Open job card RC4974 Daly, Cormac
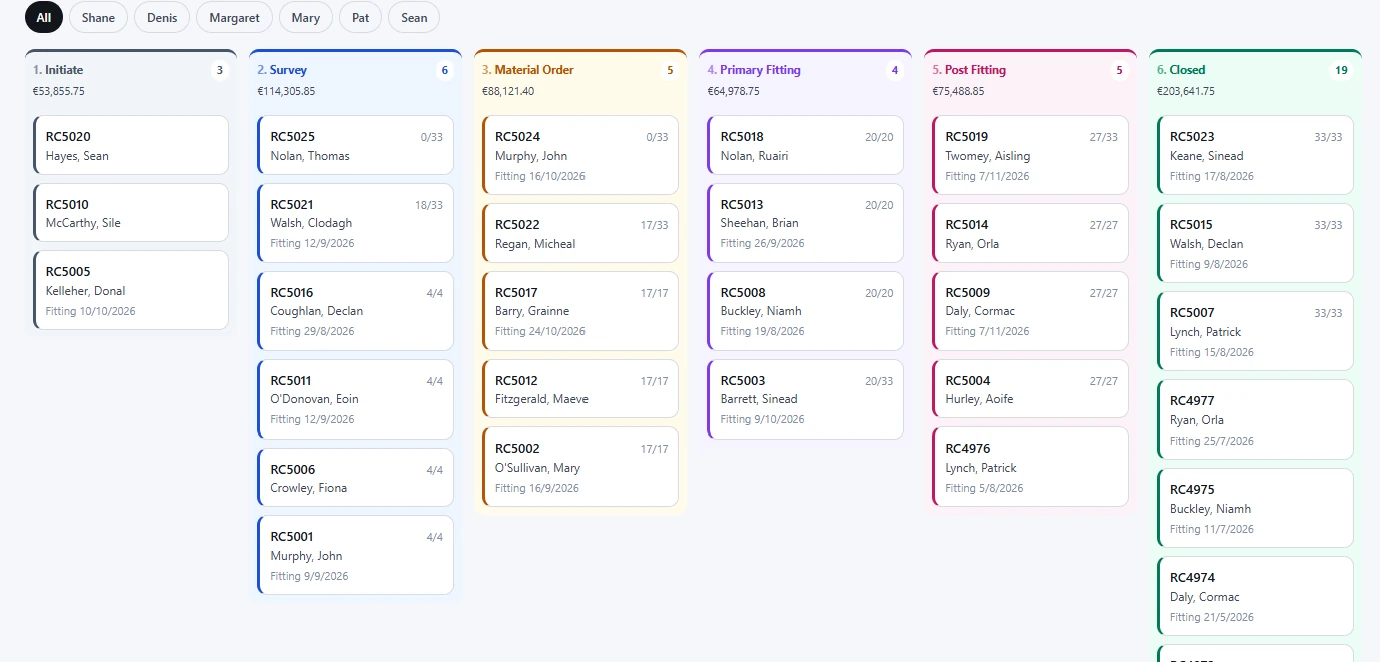This screenshot has width=1380, height=662. click(1256, 596)
